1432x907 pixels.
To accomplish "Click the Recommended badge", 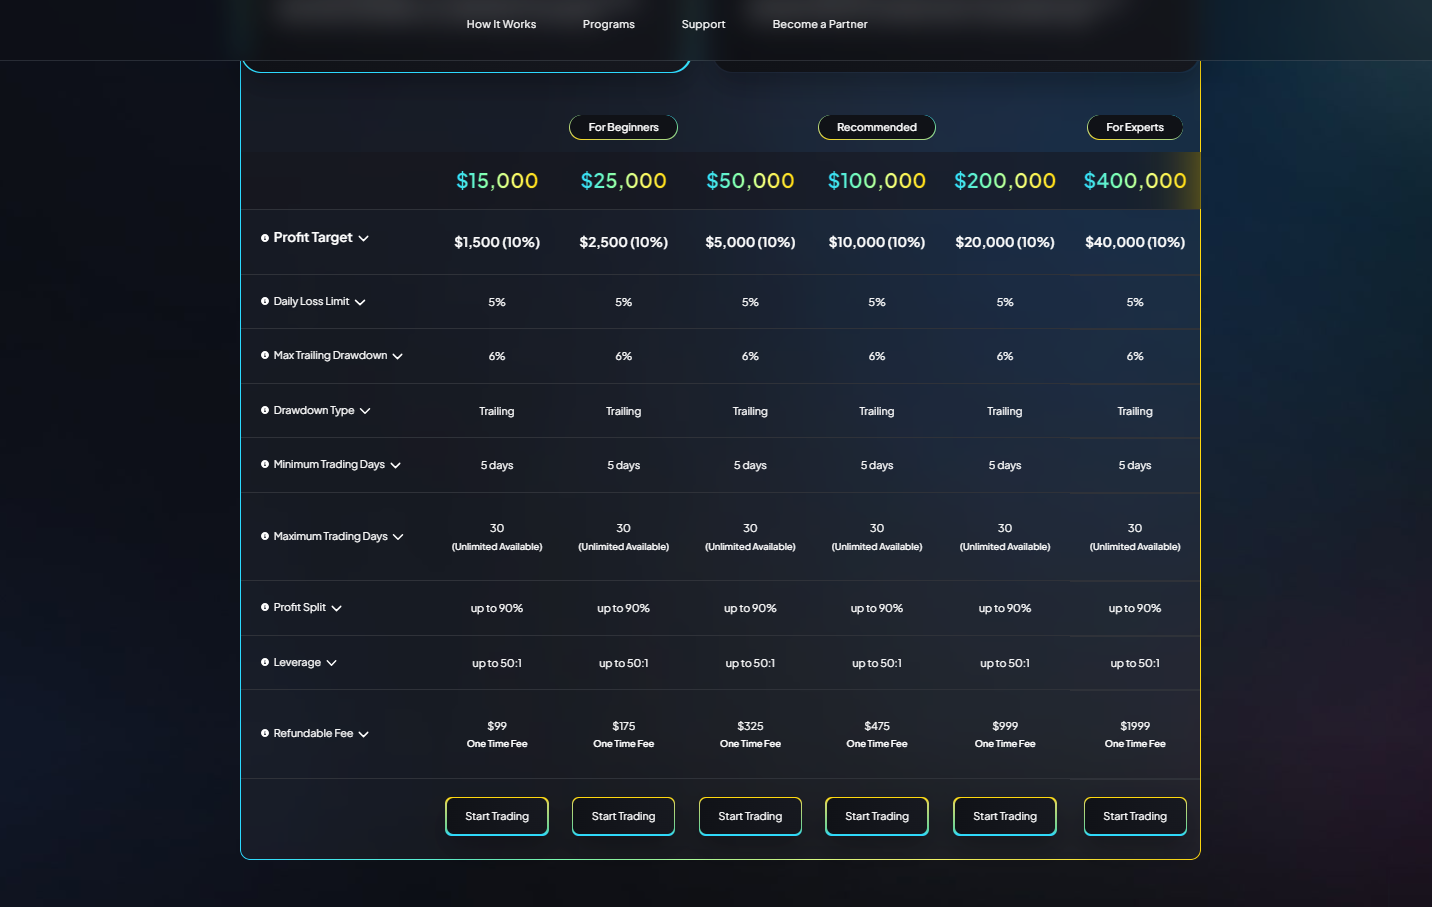I will pos(877,127).
